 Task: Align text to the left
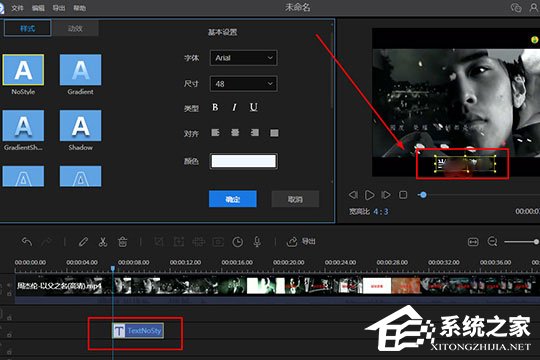215,133
